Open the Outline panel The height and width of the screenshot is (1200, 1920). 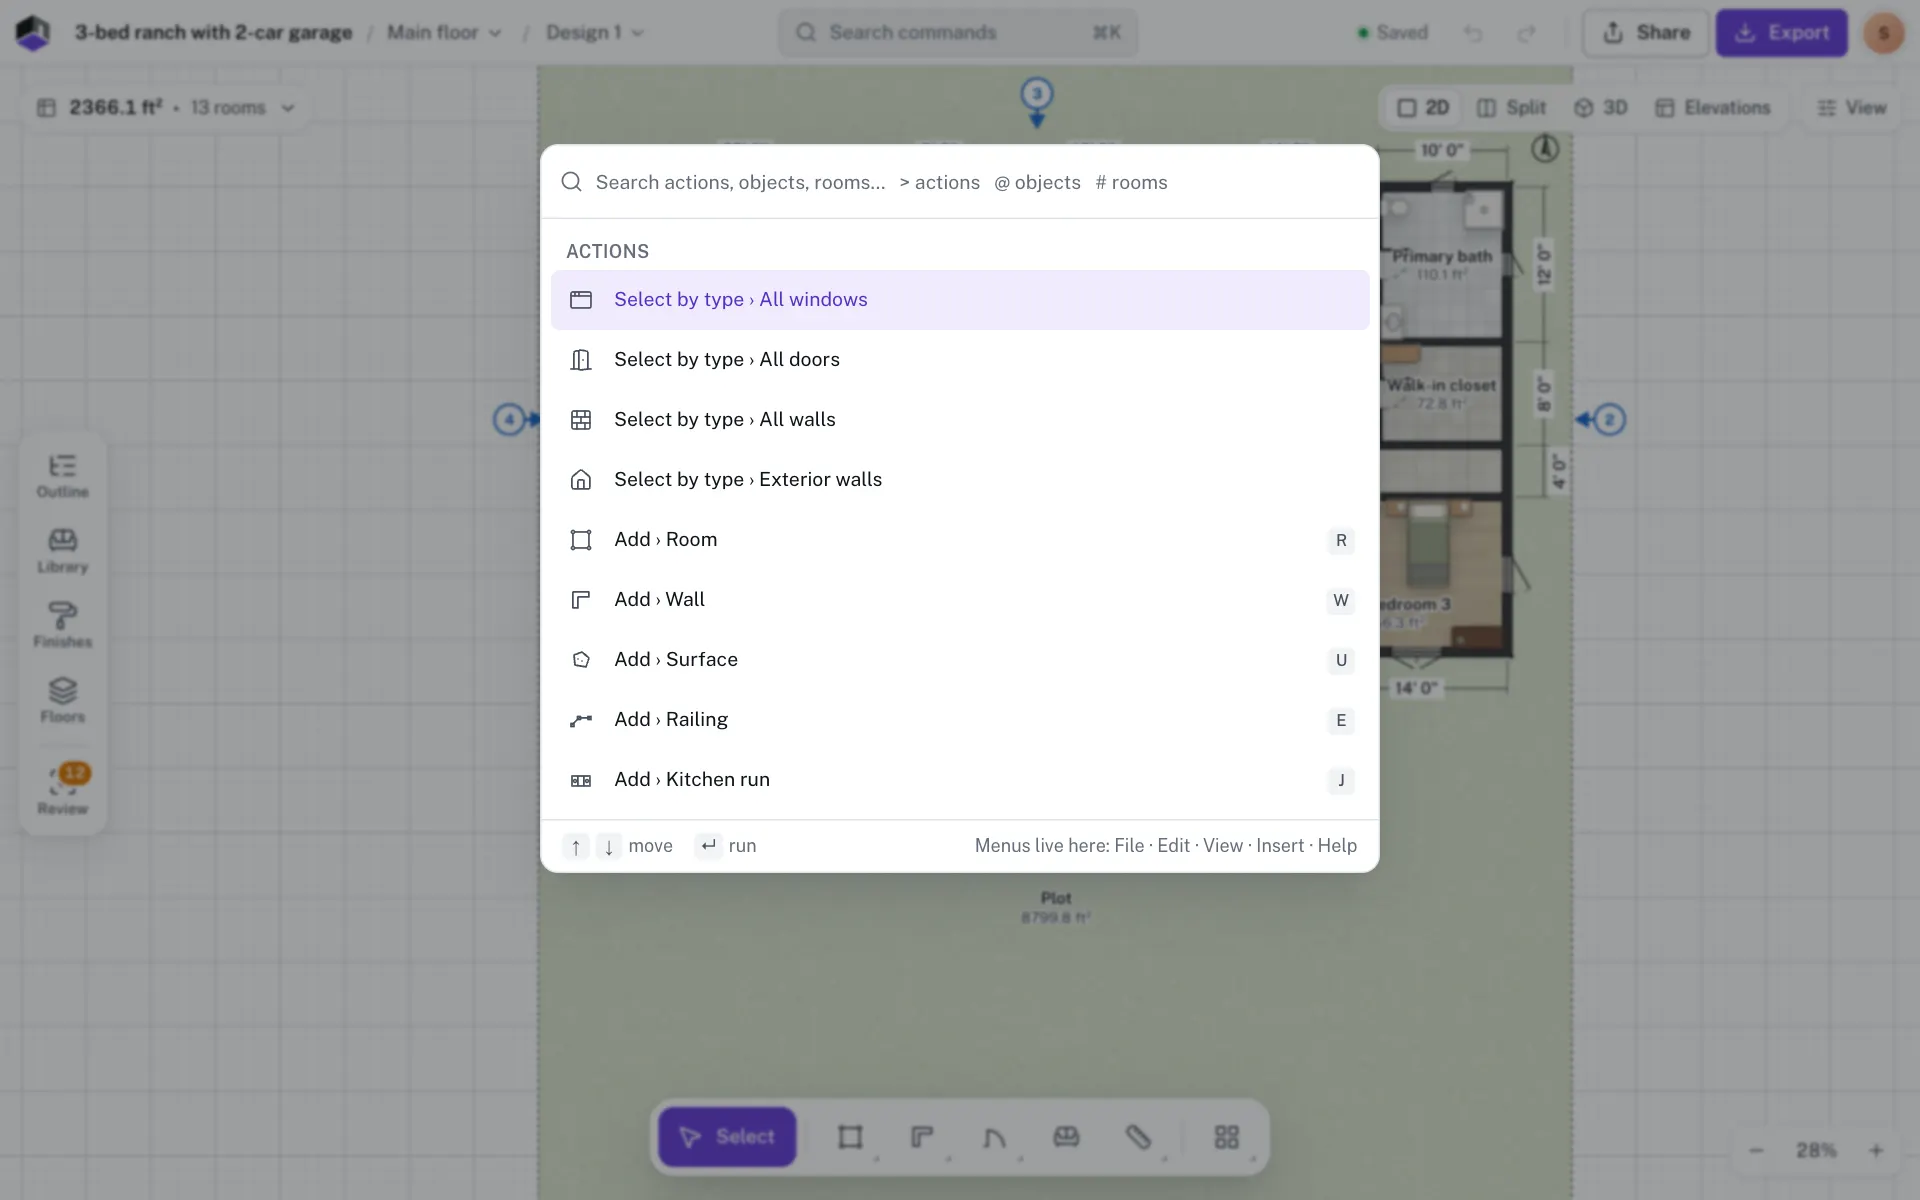[x=62, y=476]
